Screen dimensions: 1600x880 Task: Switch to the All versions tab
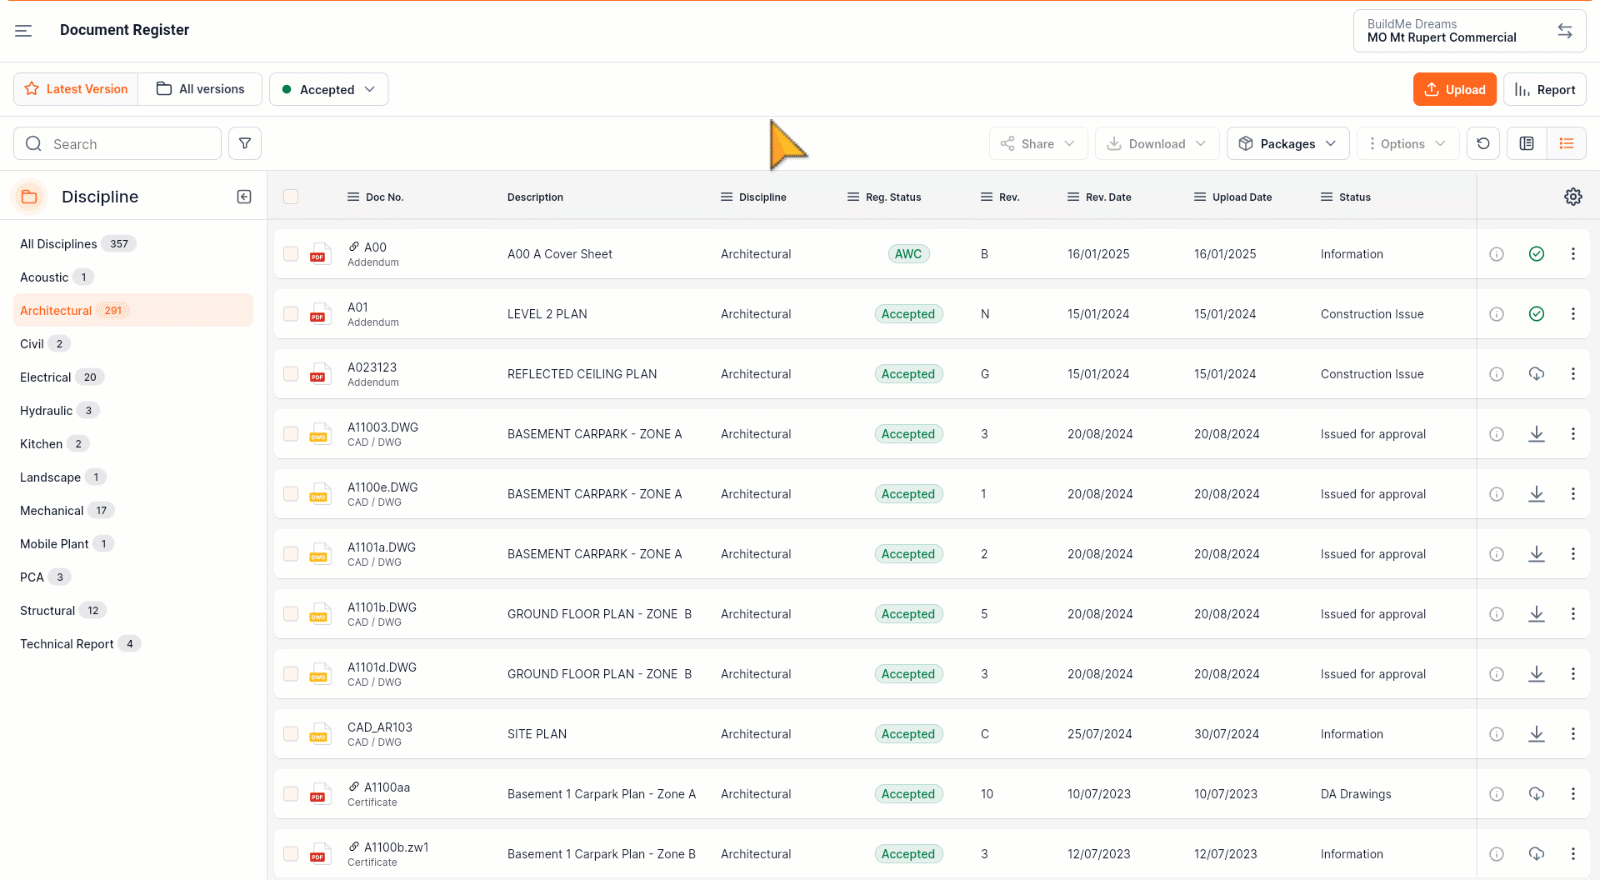tap(200, 89)
